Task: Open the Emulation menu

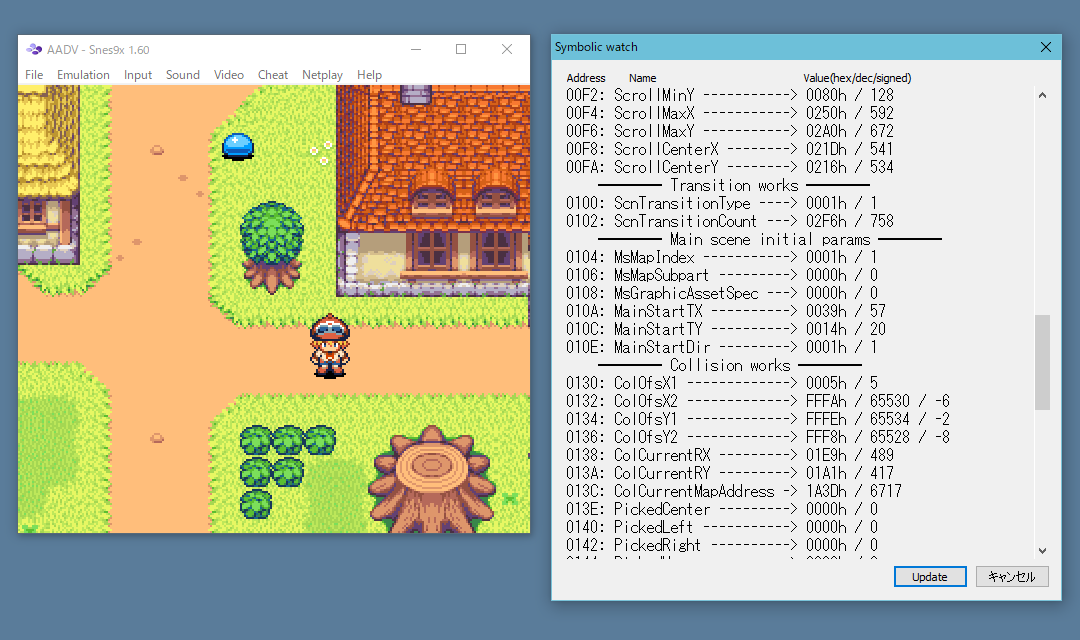Action: click(x=83, y=74)
